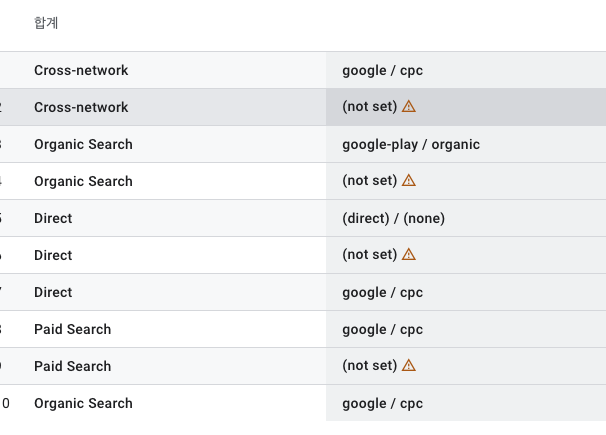Select google / cpc in Paid Search row
The image size is (606, 435).
coord(383,330)
